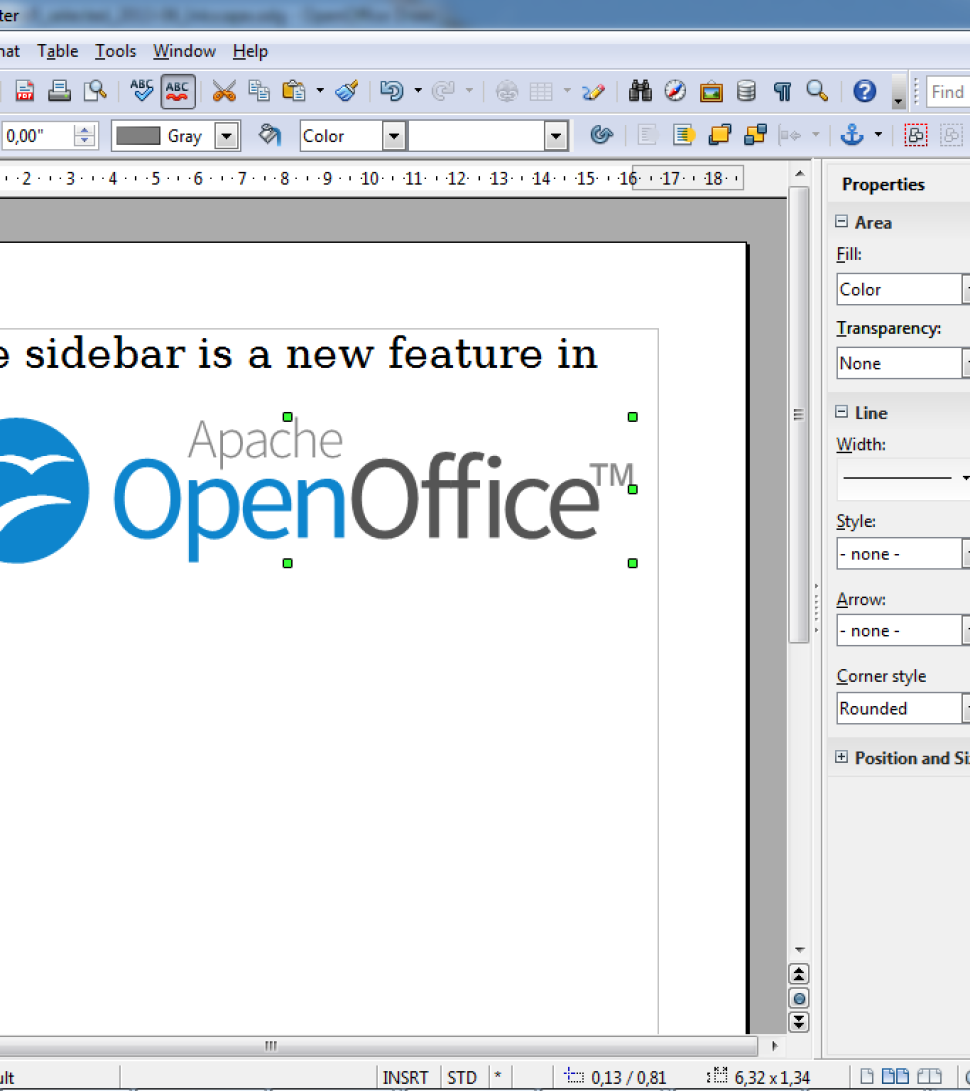
Task: Toggle Show Draw Functions
Action: click(594, 91)
